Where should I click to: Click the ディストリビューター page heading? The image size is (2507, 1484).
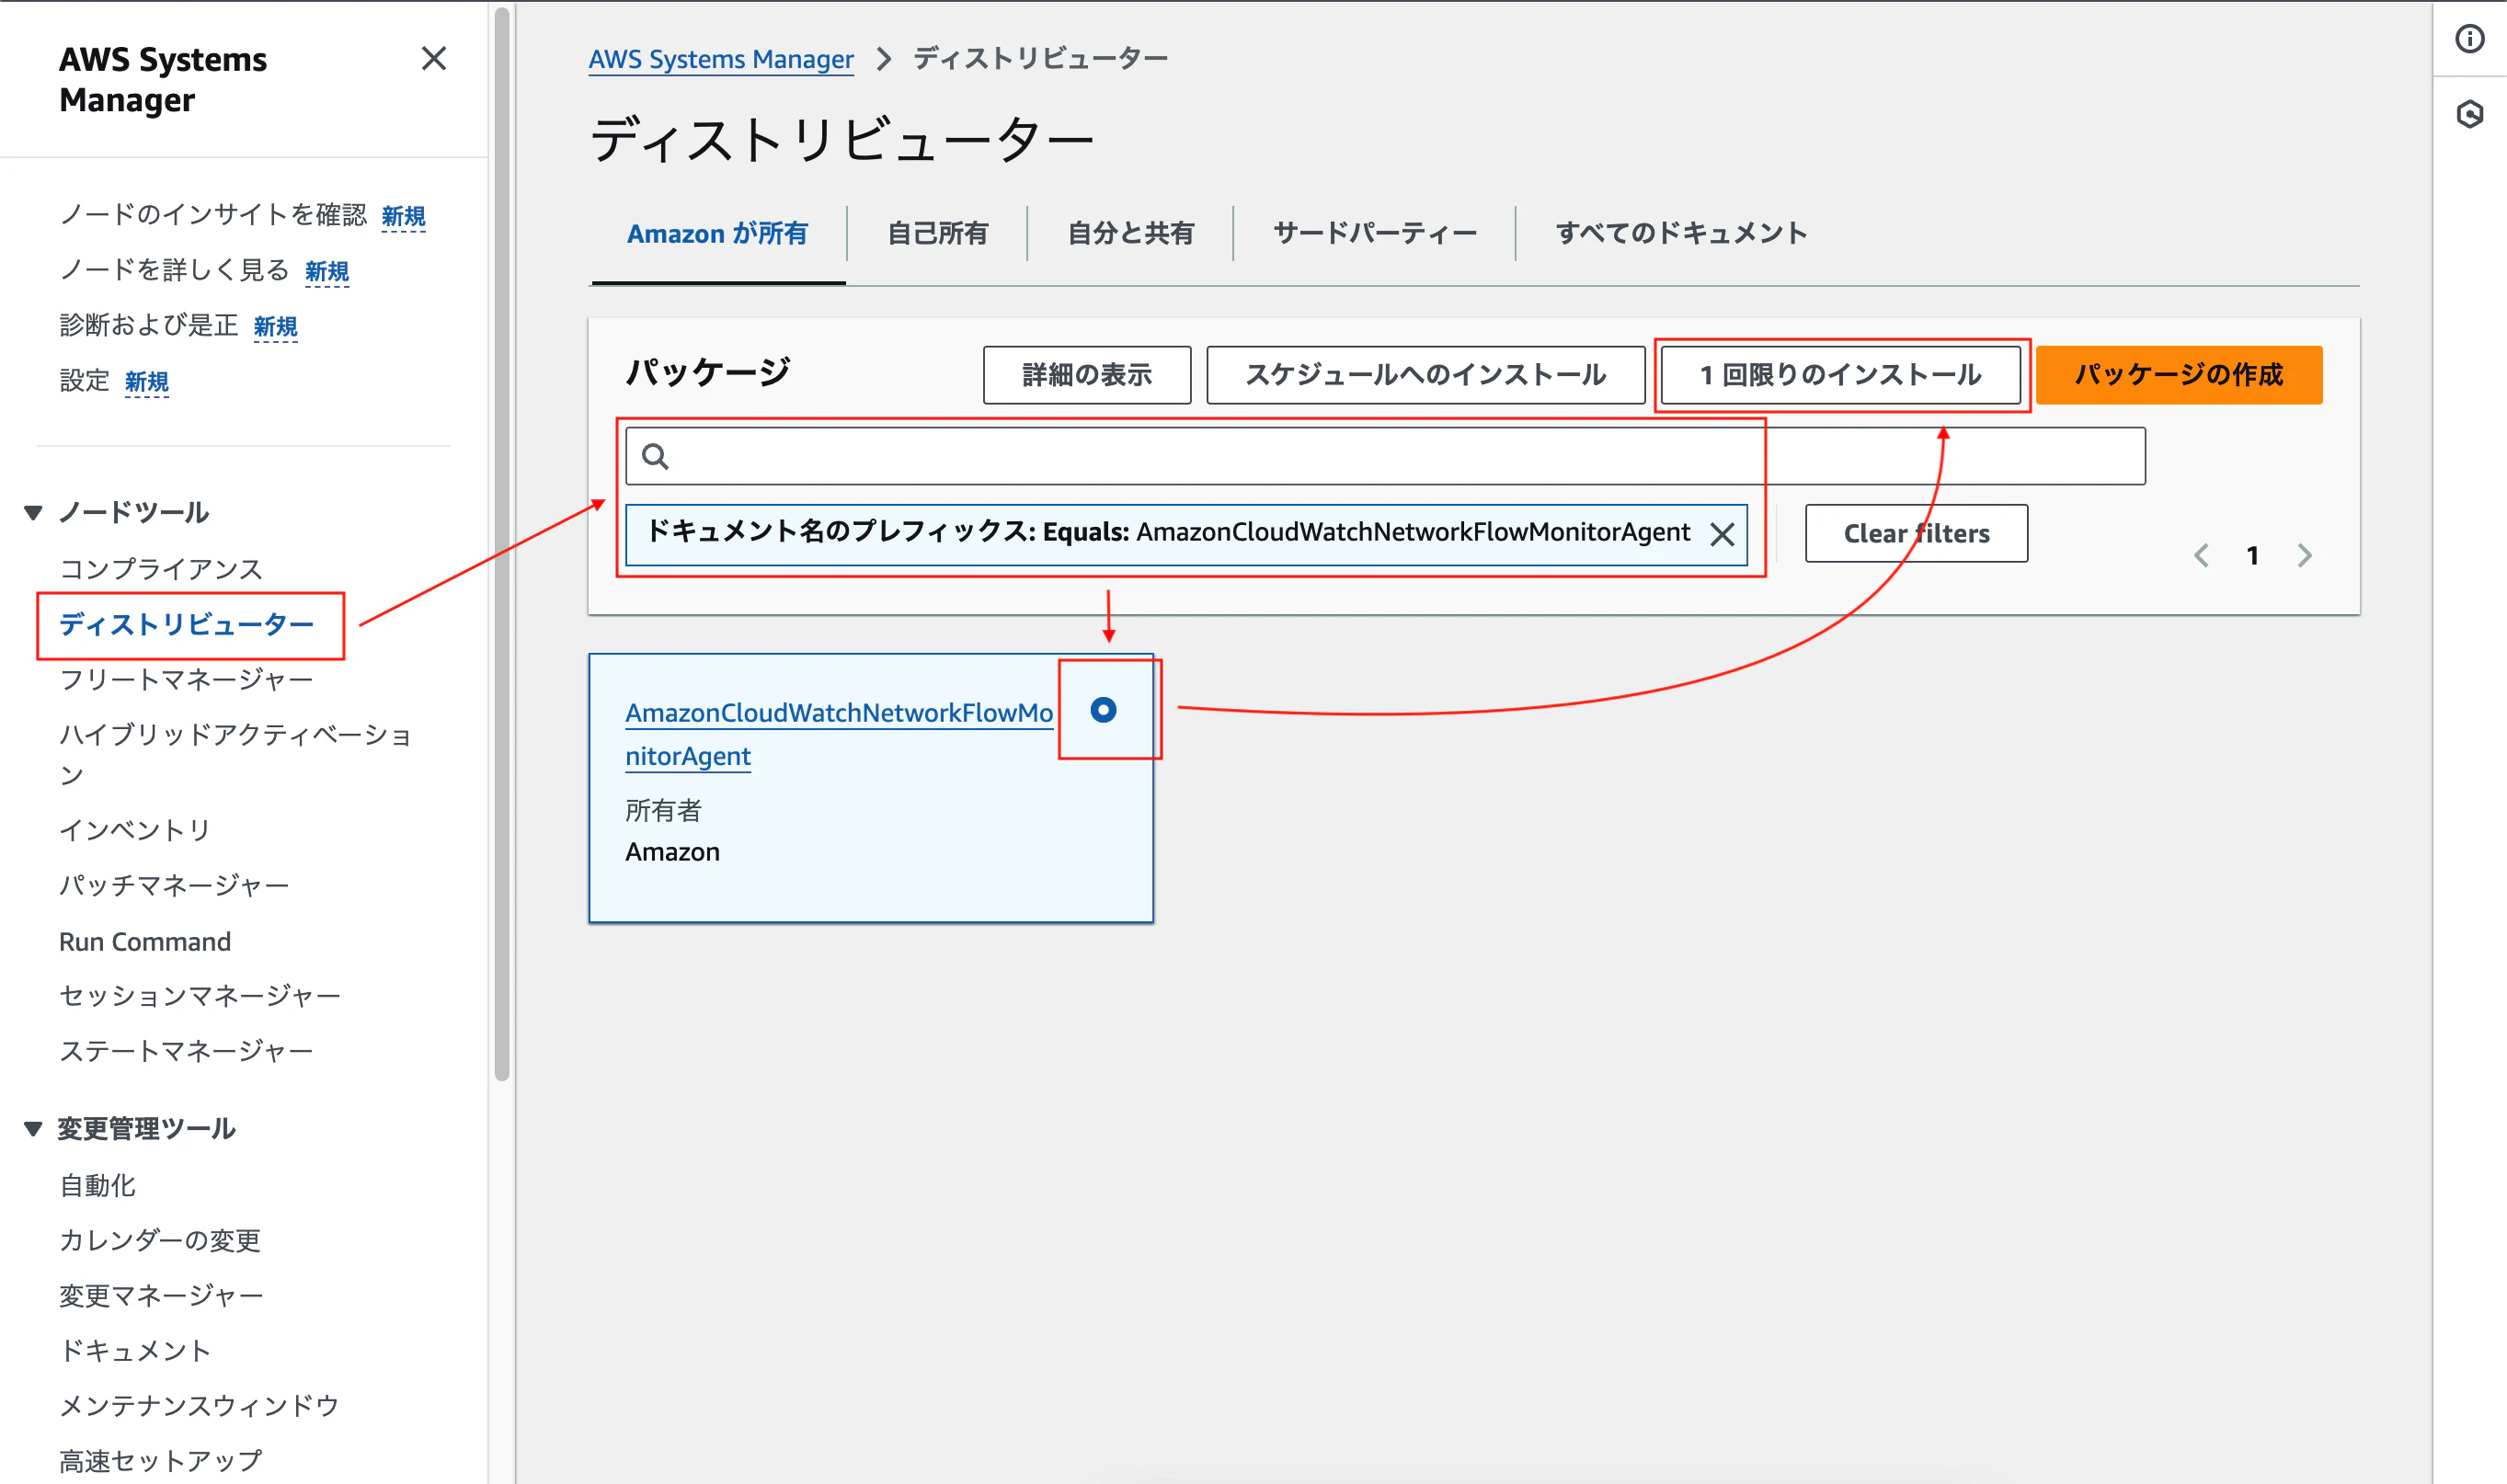click(842, 139)
